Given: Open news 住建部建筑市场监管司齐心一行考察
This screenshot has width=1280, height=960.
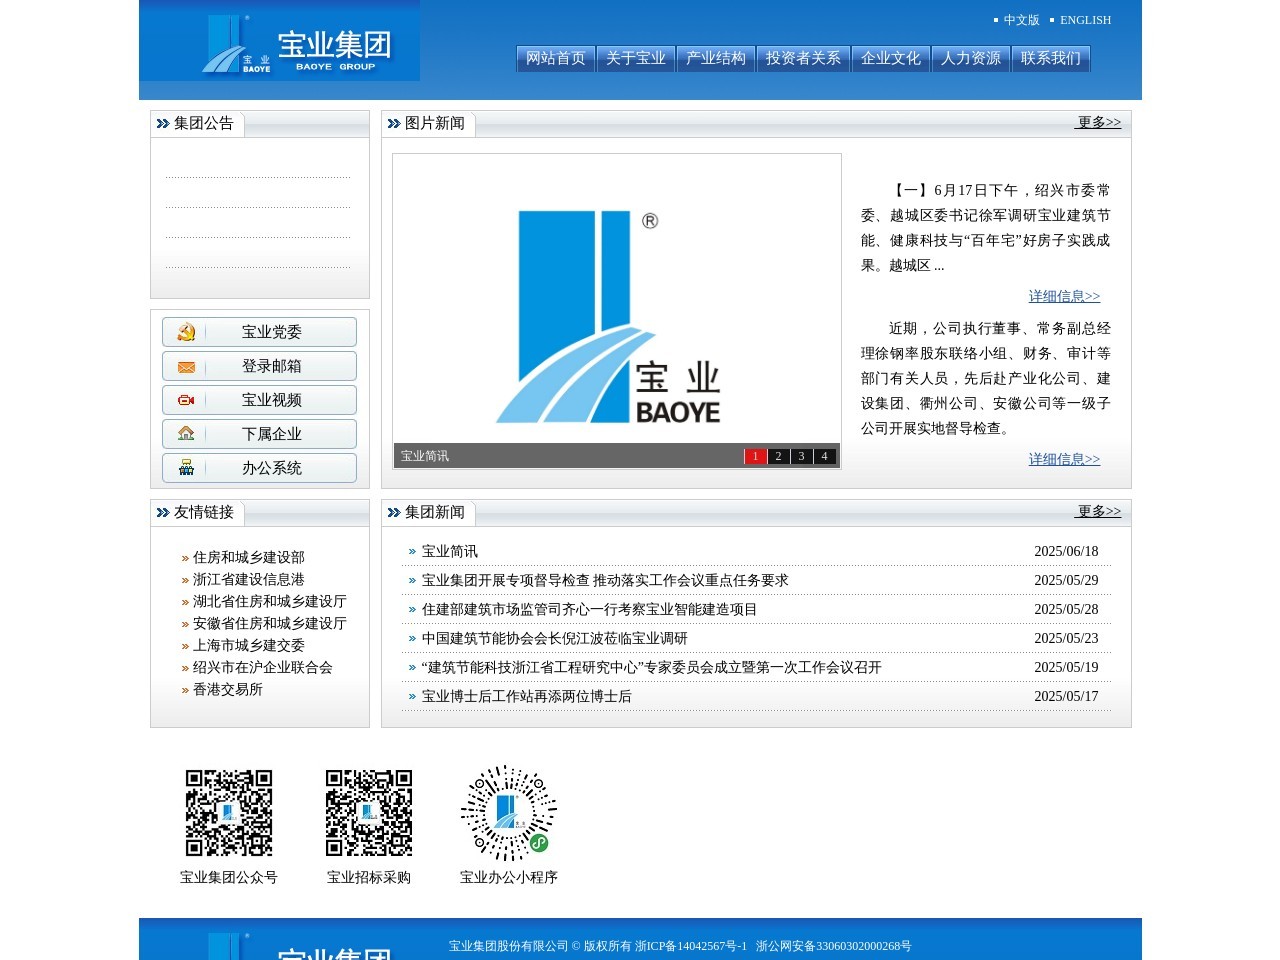Looking at the screenshot, I should pos(589,609).
